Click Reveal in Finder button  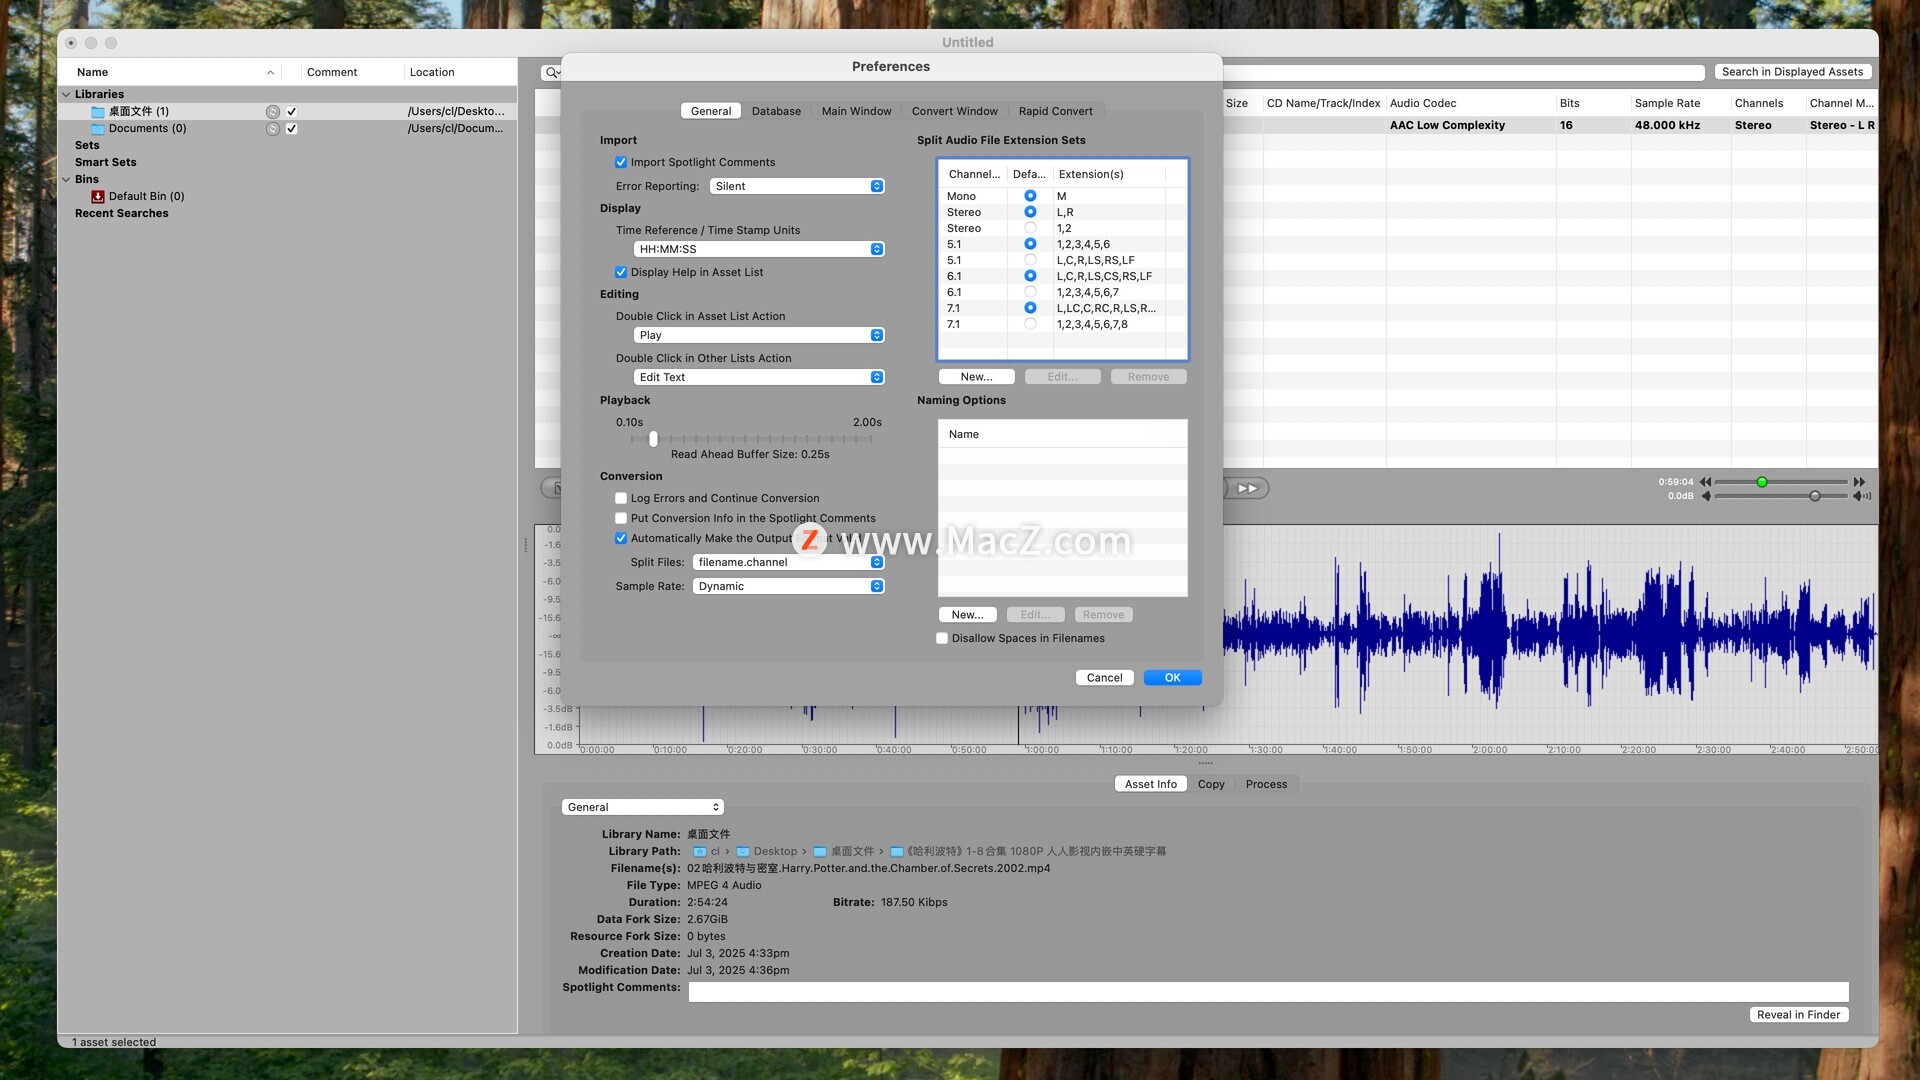point(1798,1015)
